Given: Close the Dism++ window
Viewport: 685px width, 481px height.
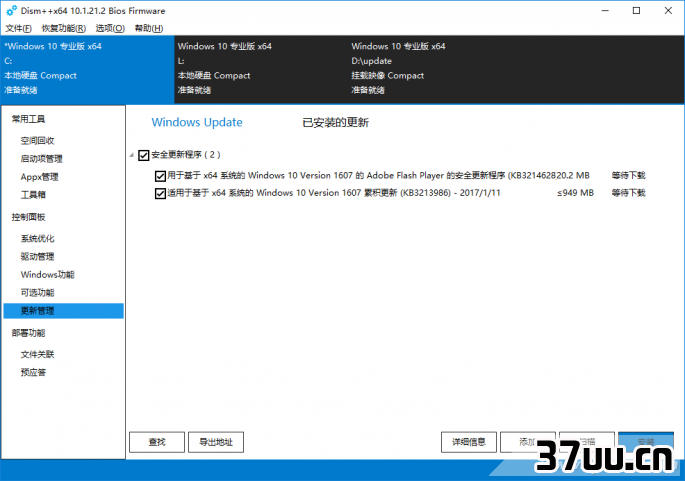Looking at the screenshot, I should 668,10.
